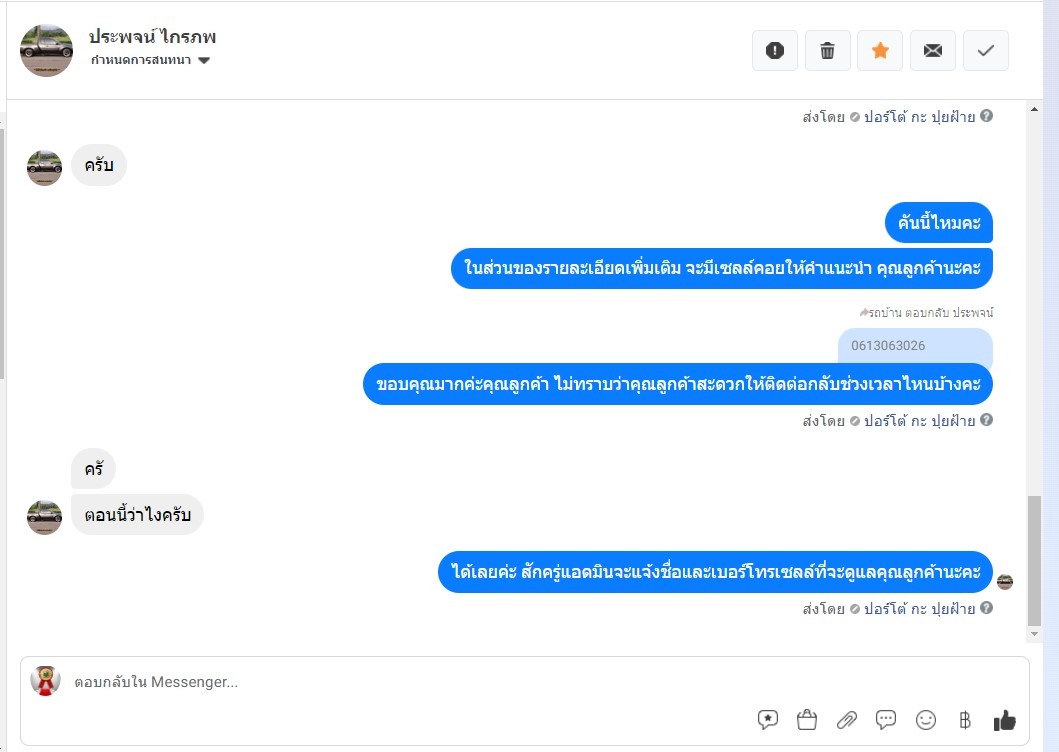Open the กำหนดการสนทนา dropdown
The height and width of the screenshot is (752, 1059).
pyautogui.click(x=150, y=60)
